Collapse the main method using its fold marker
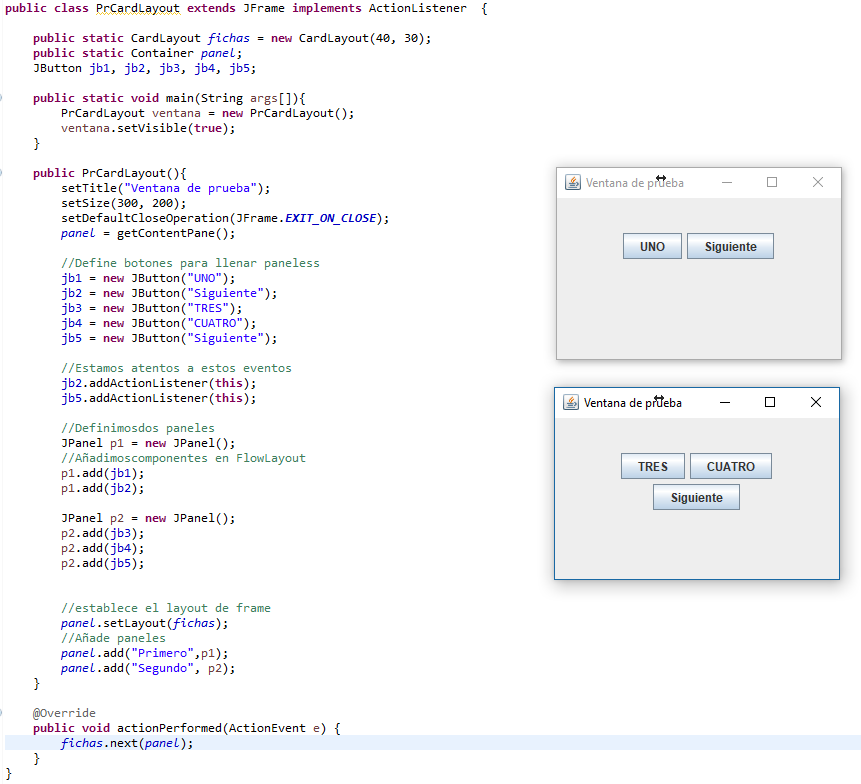The image size is (861, 784). tap(3, 98)
